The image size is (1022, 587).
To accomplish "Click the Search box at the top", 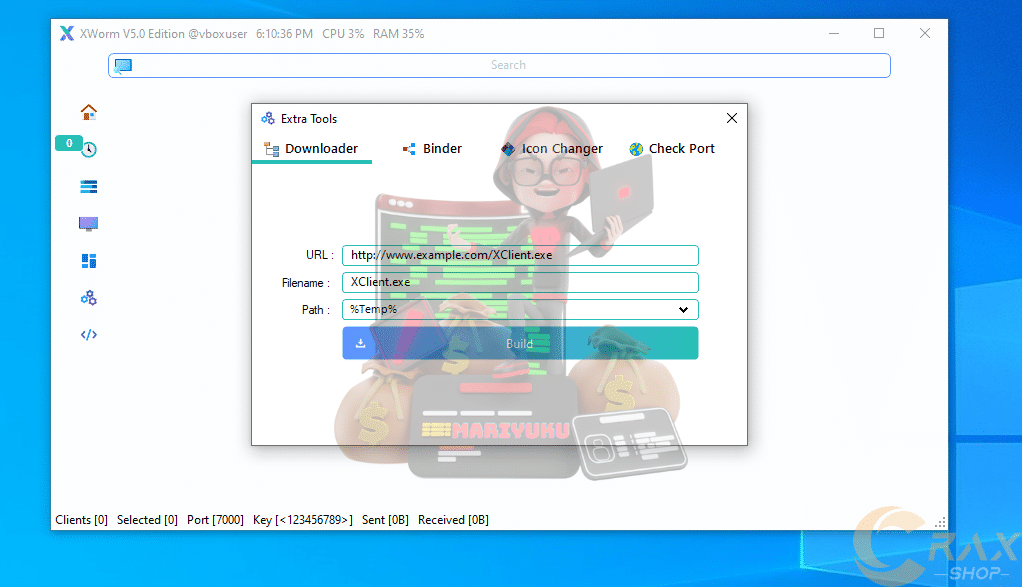I will coord(508,66).
